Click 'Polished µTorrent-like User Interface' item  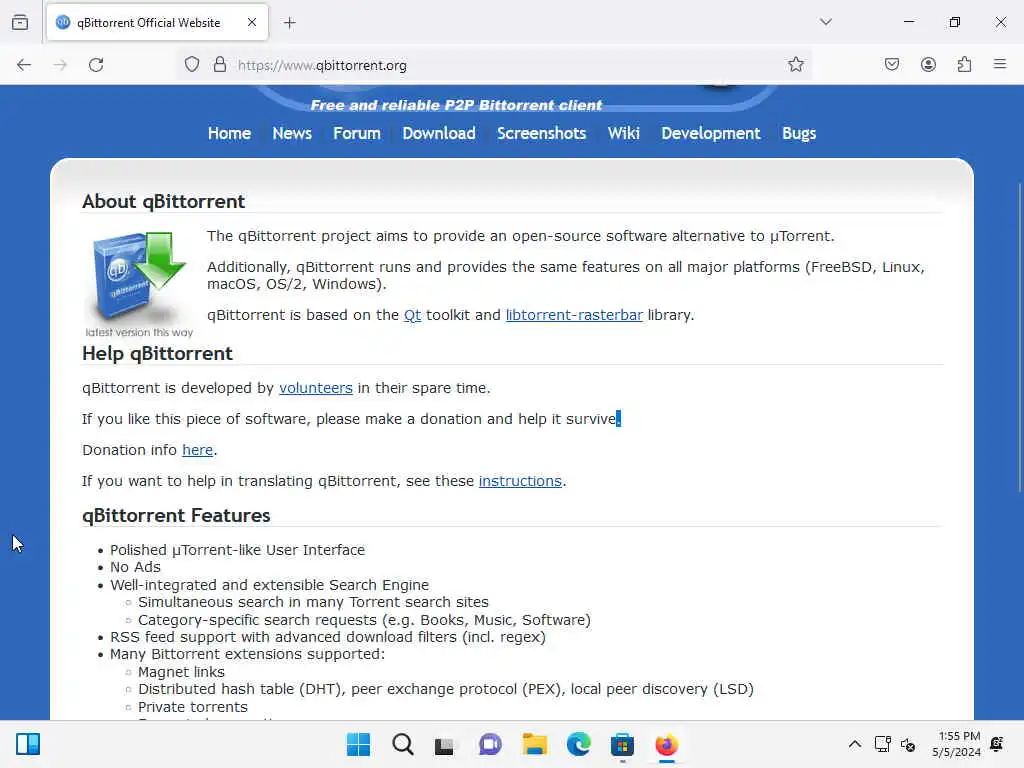point(237,550)
